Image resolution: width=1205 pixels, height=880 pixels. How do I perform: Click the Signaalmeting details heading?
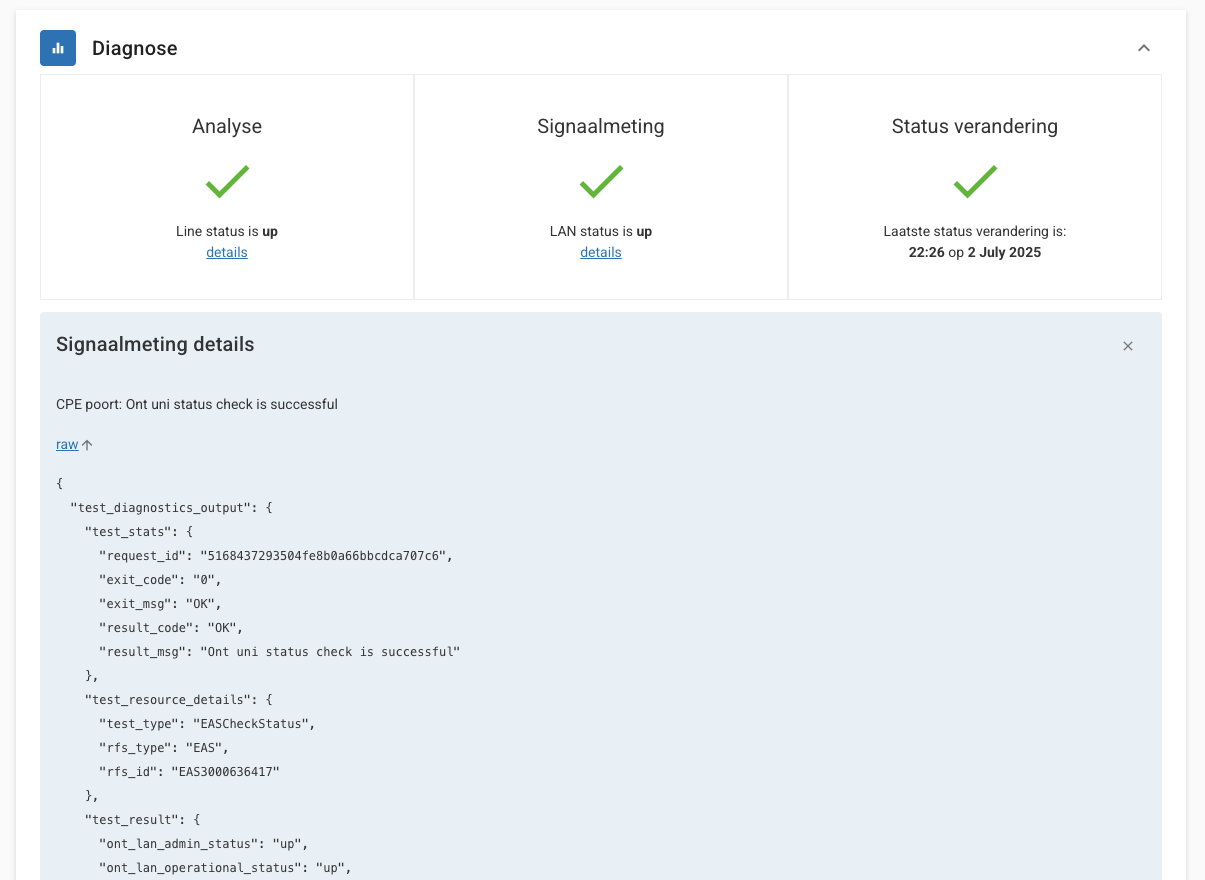(155, 344)
